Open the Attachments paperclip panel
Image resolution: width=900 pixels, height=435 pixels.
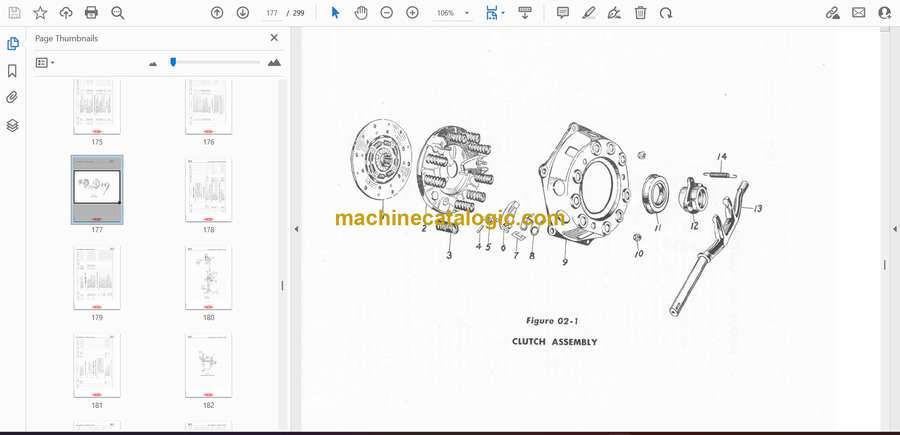click(12, 98)
